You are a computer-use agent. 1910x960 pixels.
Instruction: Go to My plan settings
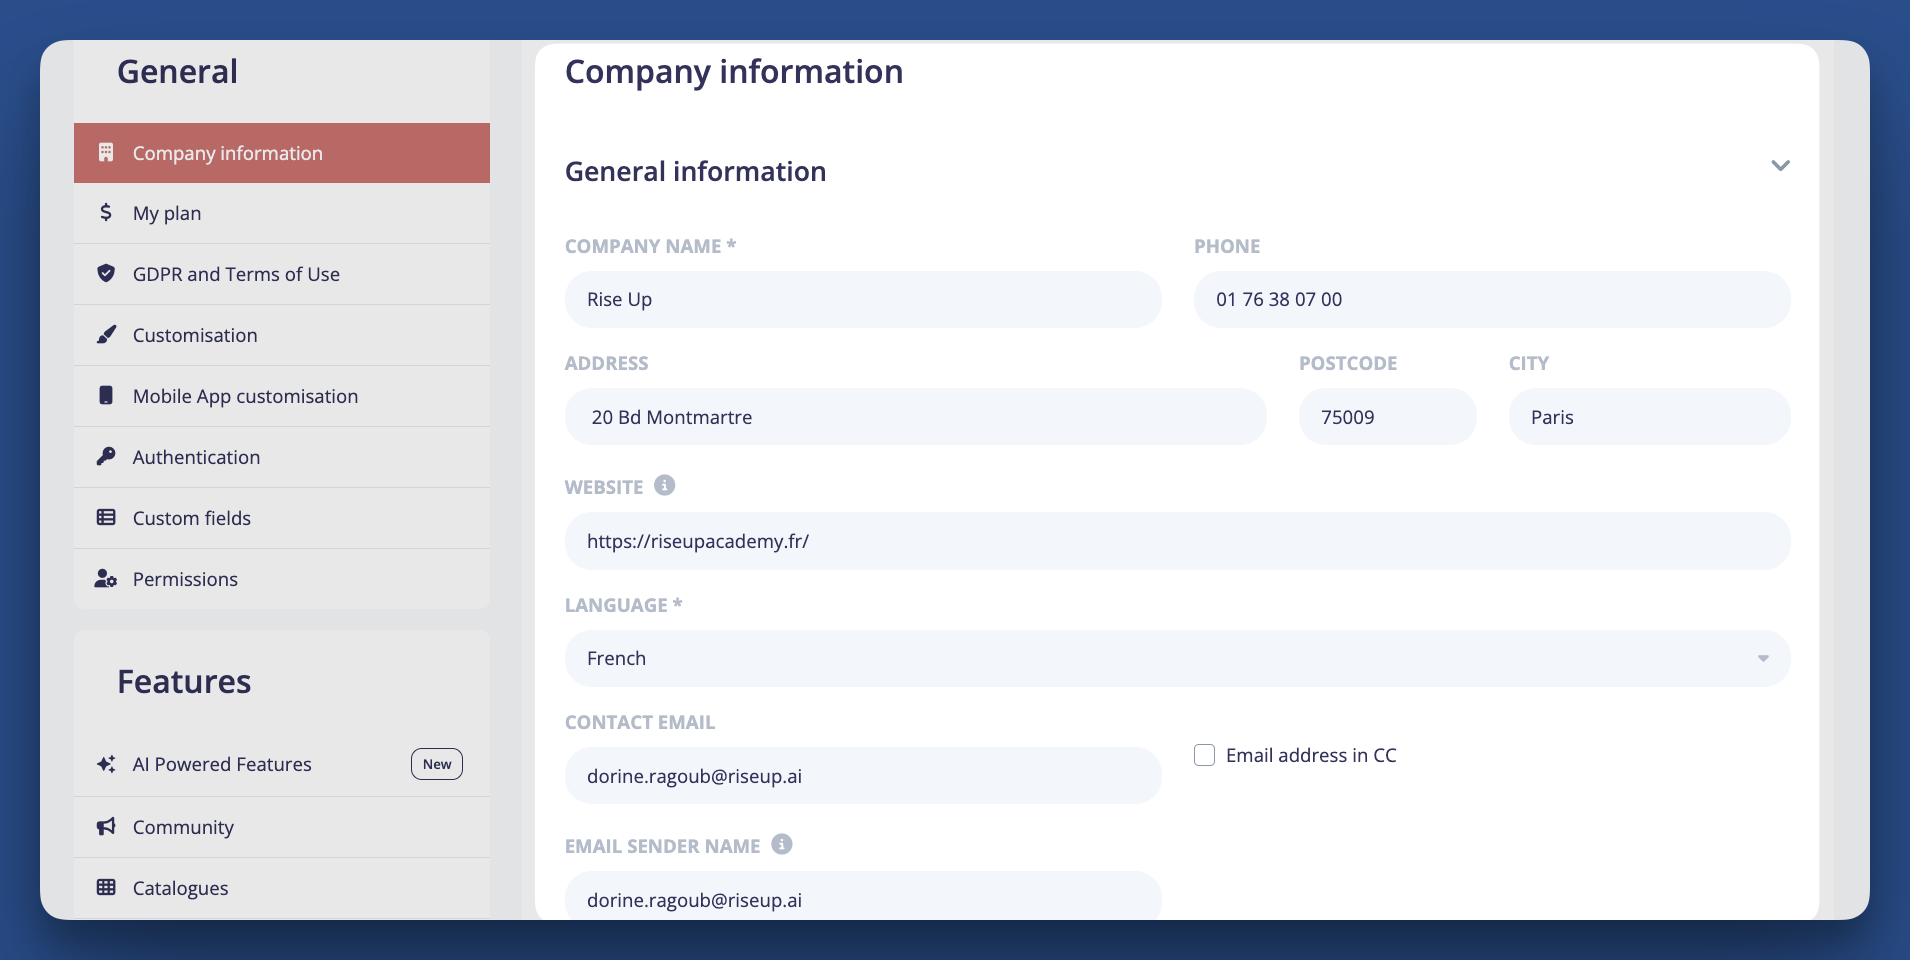click(x=282, y=213)
